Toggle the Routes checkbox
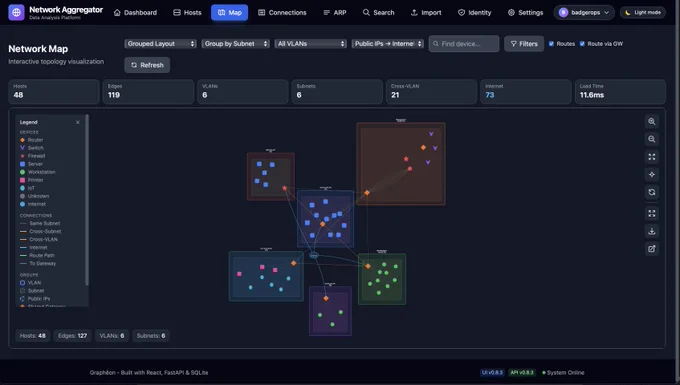This screenshot has height=385, width=680. point(551,44)
